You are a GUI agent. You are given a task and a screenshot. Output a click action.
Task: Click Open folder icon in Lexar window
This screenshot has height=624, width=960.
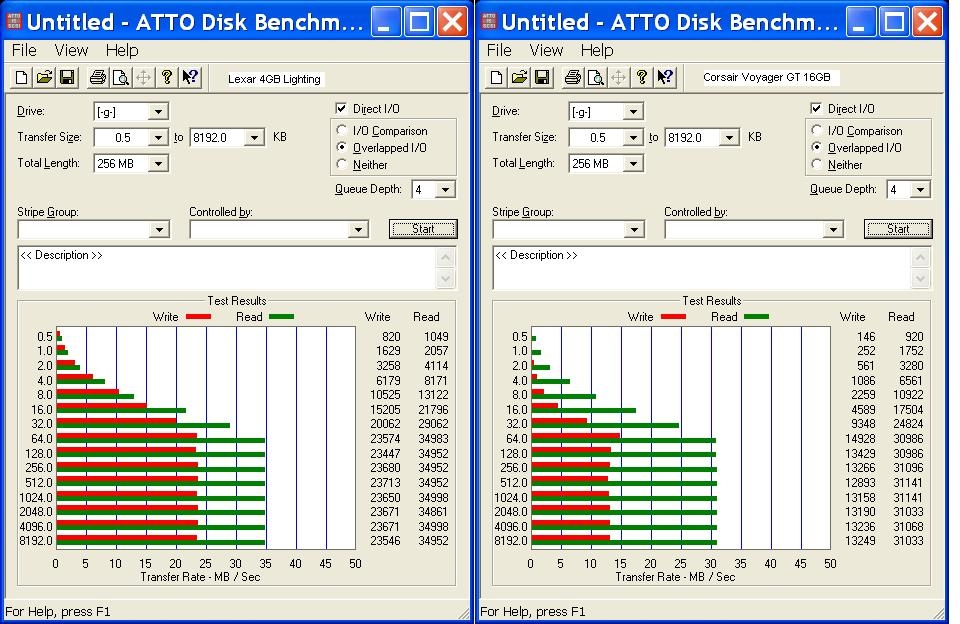[44, 77]
